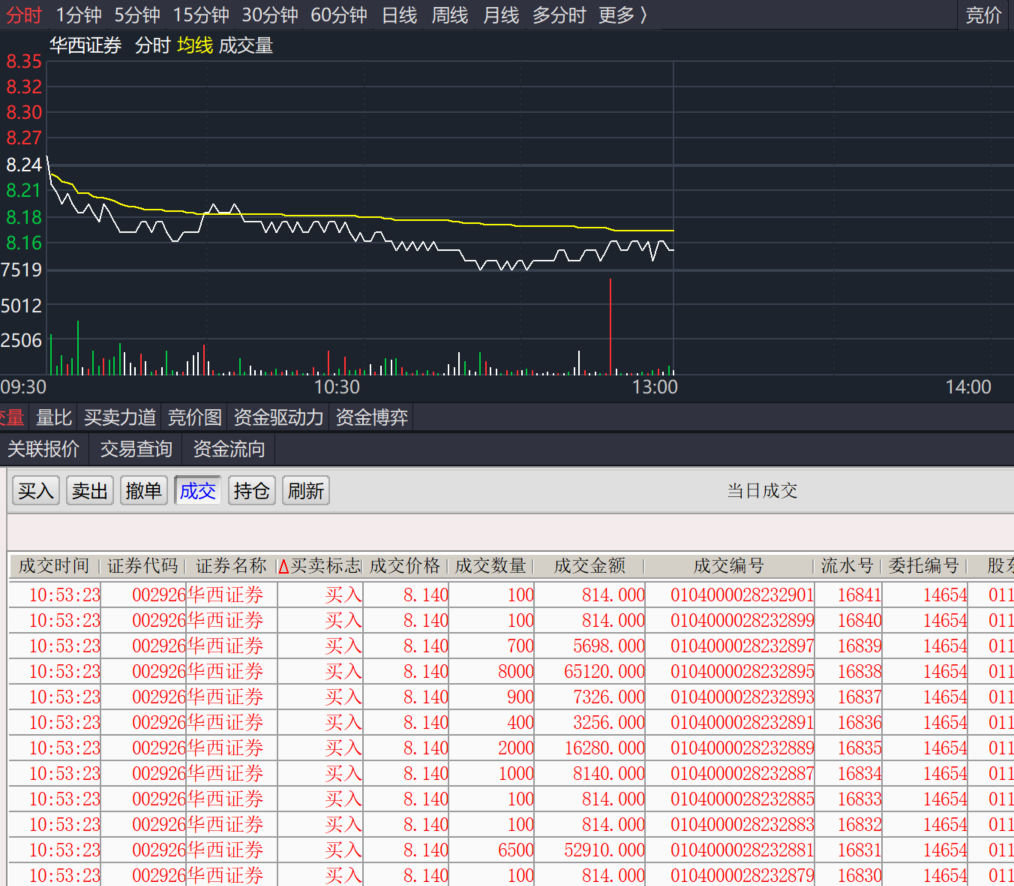
Task: Click the 撤单 cancel order button
Action: coord(144,491)
